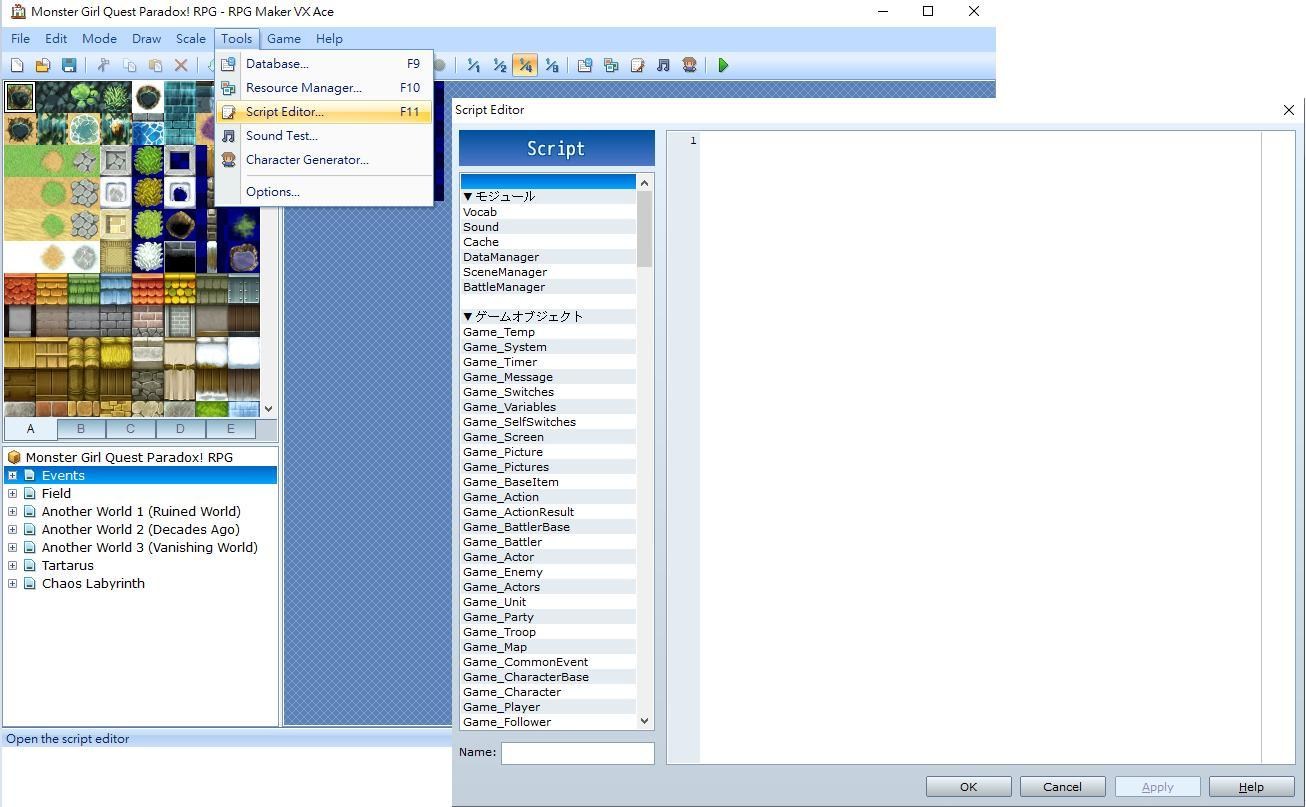1306x807 pixels.
Task: Choose Script Editor... in Tools menu
Action: (x=324, y=112)
